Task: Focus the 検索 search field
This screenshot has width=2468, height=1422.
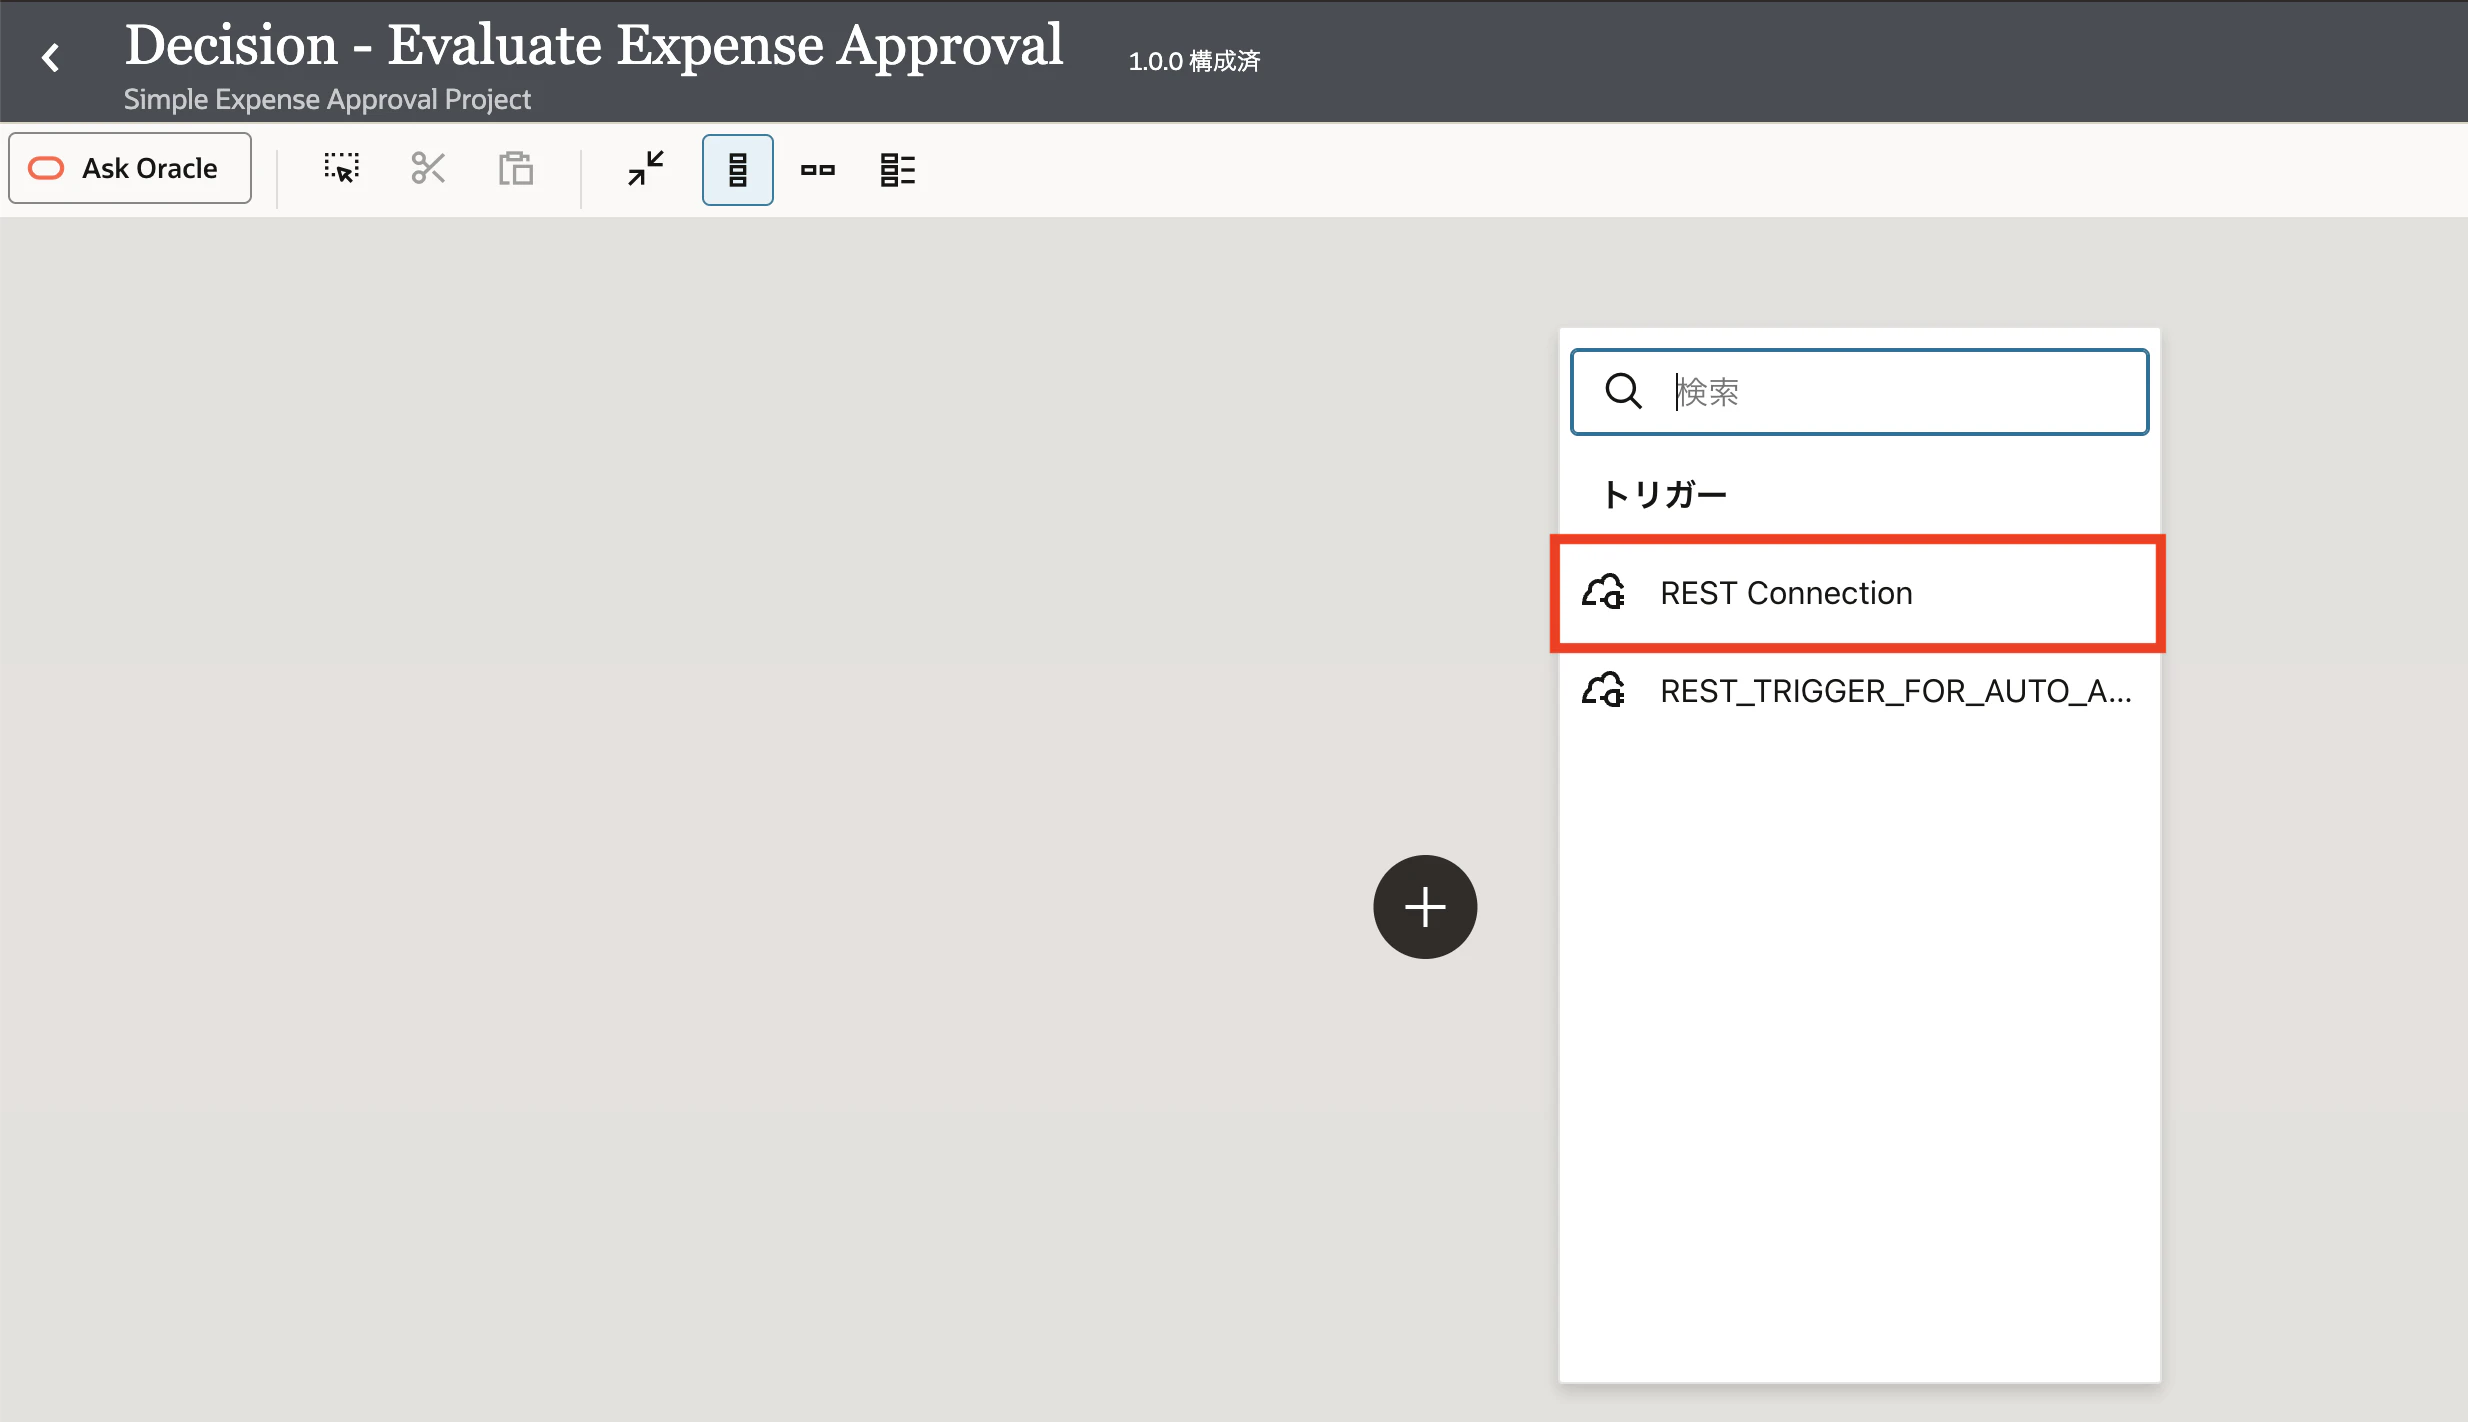Action: point(1860,392)
